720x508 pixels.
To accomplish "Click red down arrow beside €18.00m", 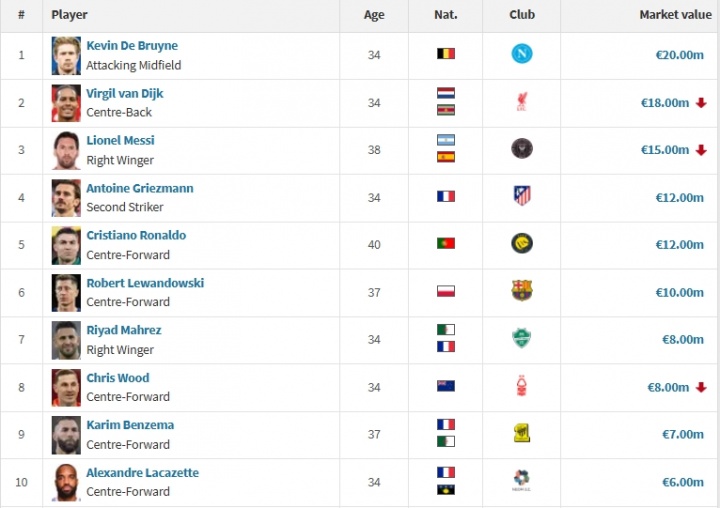I will (x=701, y=103).
